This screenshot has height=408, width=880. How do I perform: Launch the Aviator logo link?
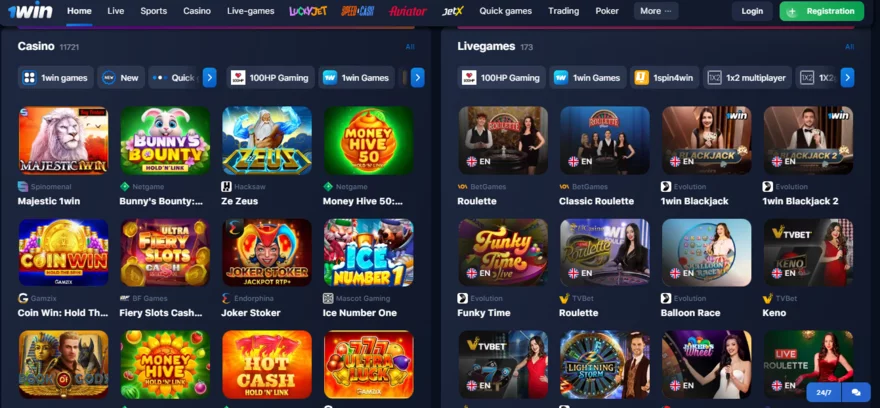(408, 11)
